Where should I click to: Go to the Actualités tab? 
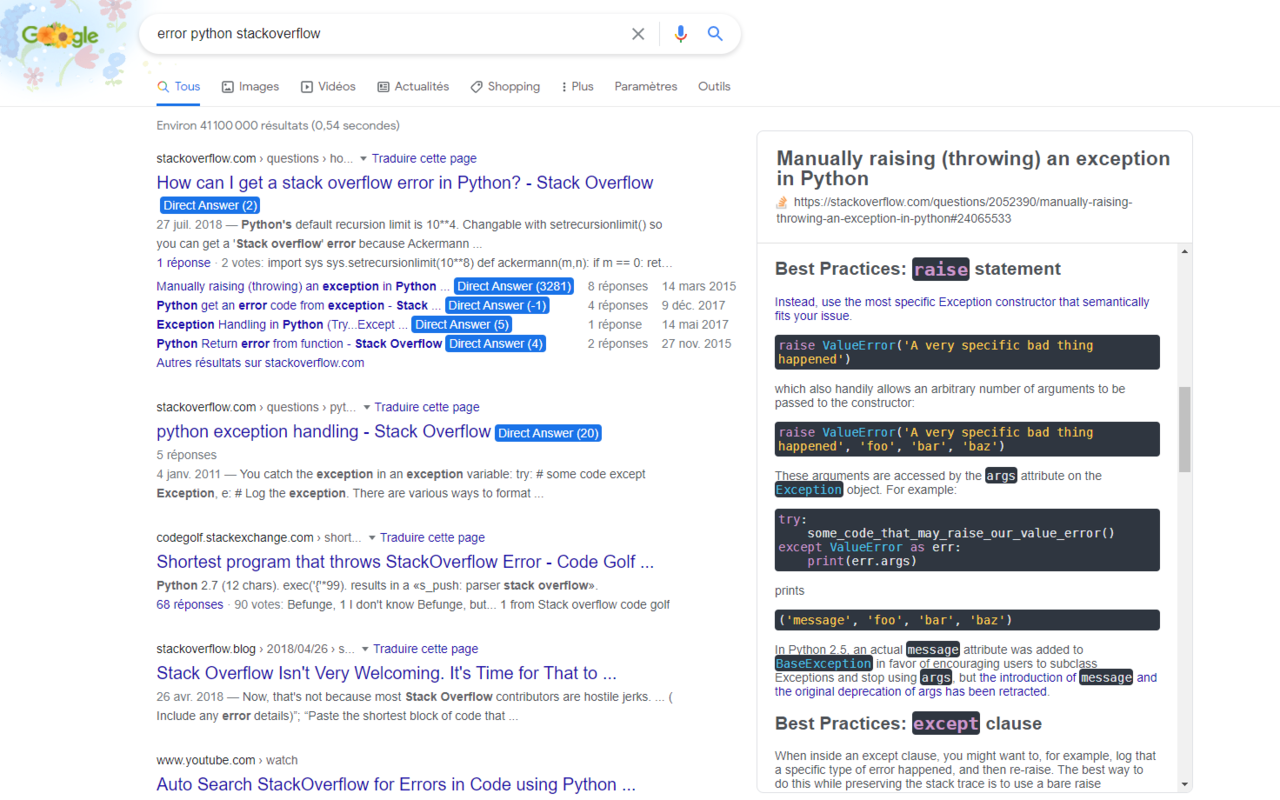coord(413,87)
